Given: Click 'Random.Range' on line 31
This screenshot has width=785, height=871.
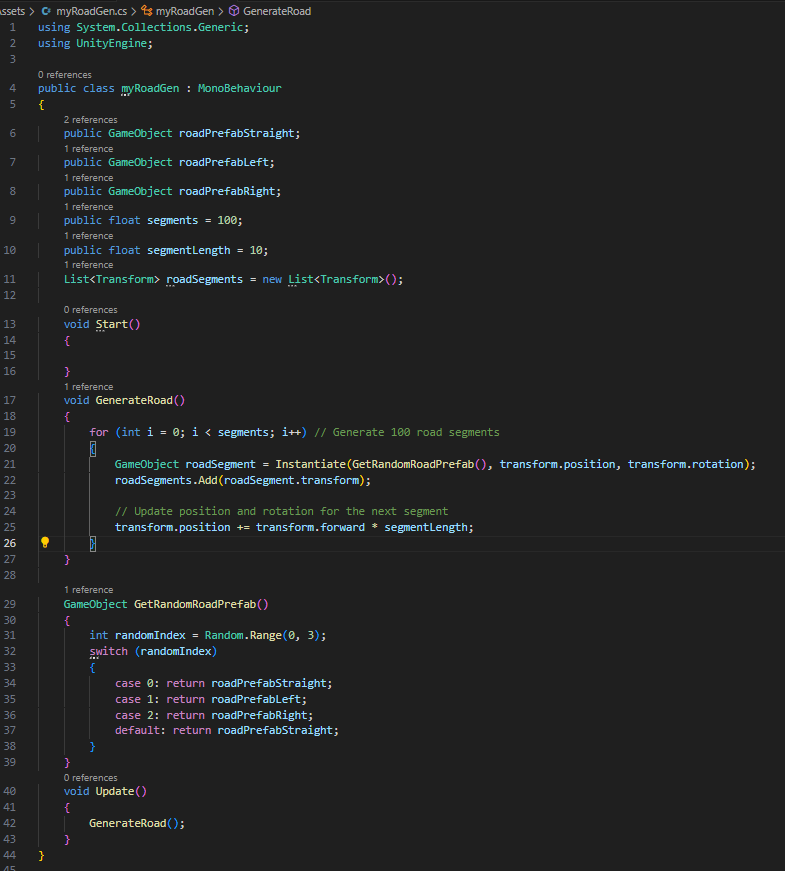Looking at the screenshot, I should 243,635.
